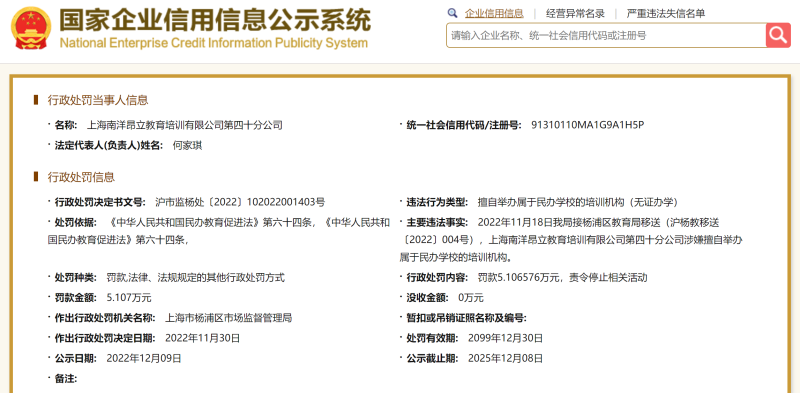Viewport: 800px width, 393px height.
Task: Focus the enterprise name search input field
Action: 606,35
